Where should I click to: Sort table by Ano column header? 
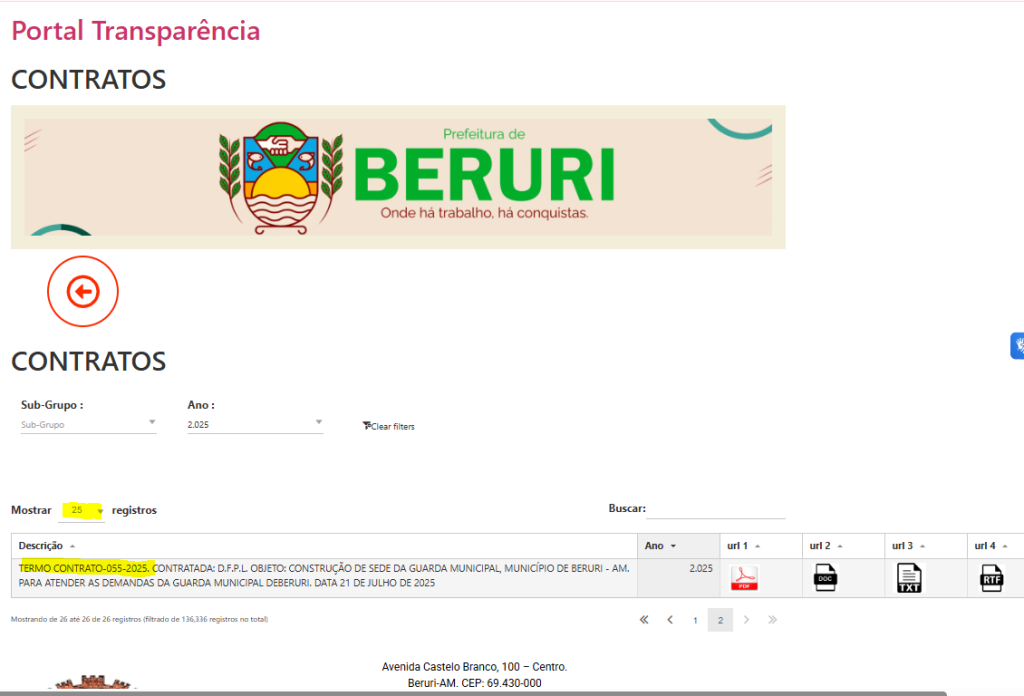pos(655,546)
